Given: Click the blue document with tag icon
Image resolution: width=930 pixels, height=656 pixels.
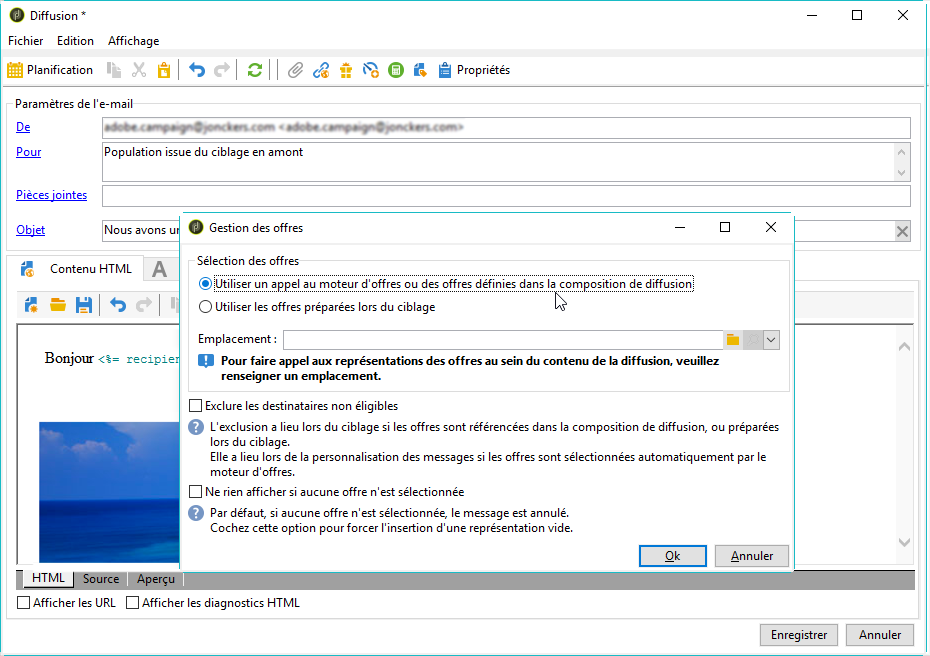Looking at the screenshot, I should coord(420,70).
